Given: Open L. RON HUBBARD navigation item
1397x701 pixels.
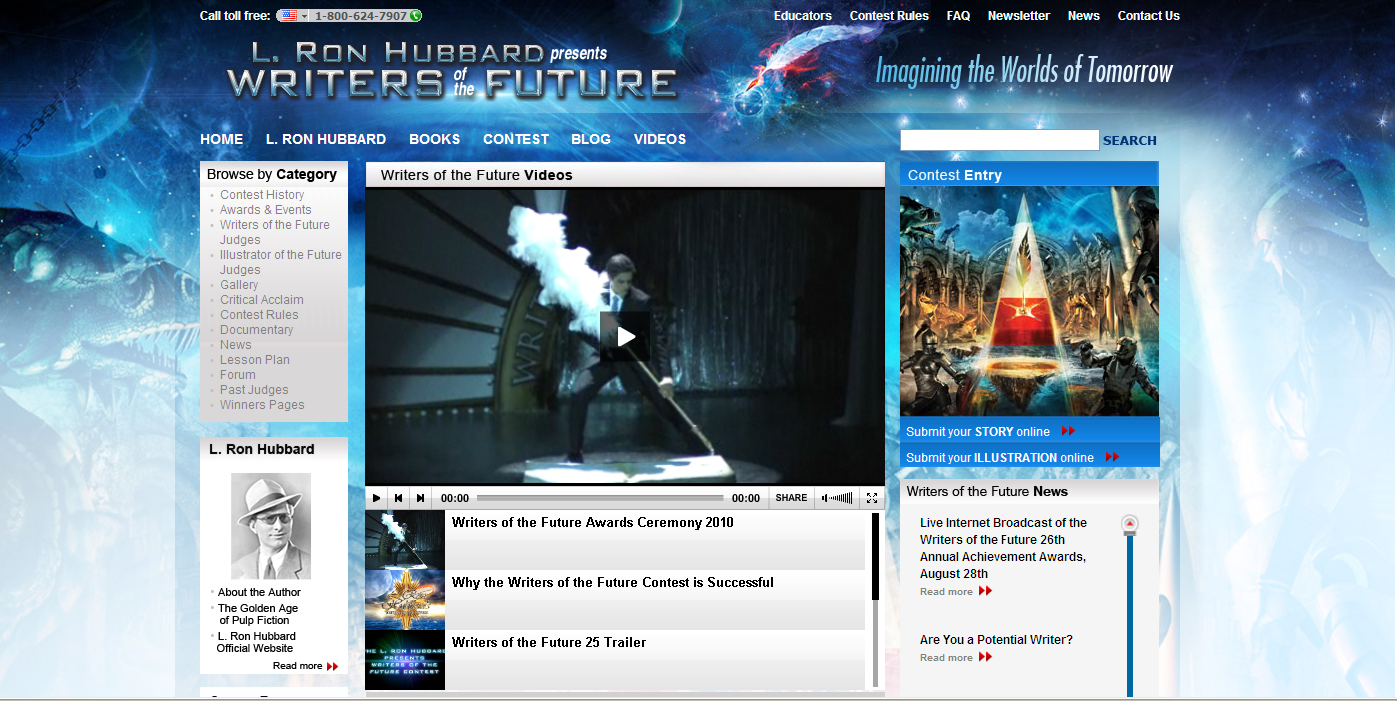Looking at the screenshot, I should 326,139.
